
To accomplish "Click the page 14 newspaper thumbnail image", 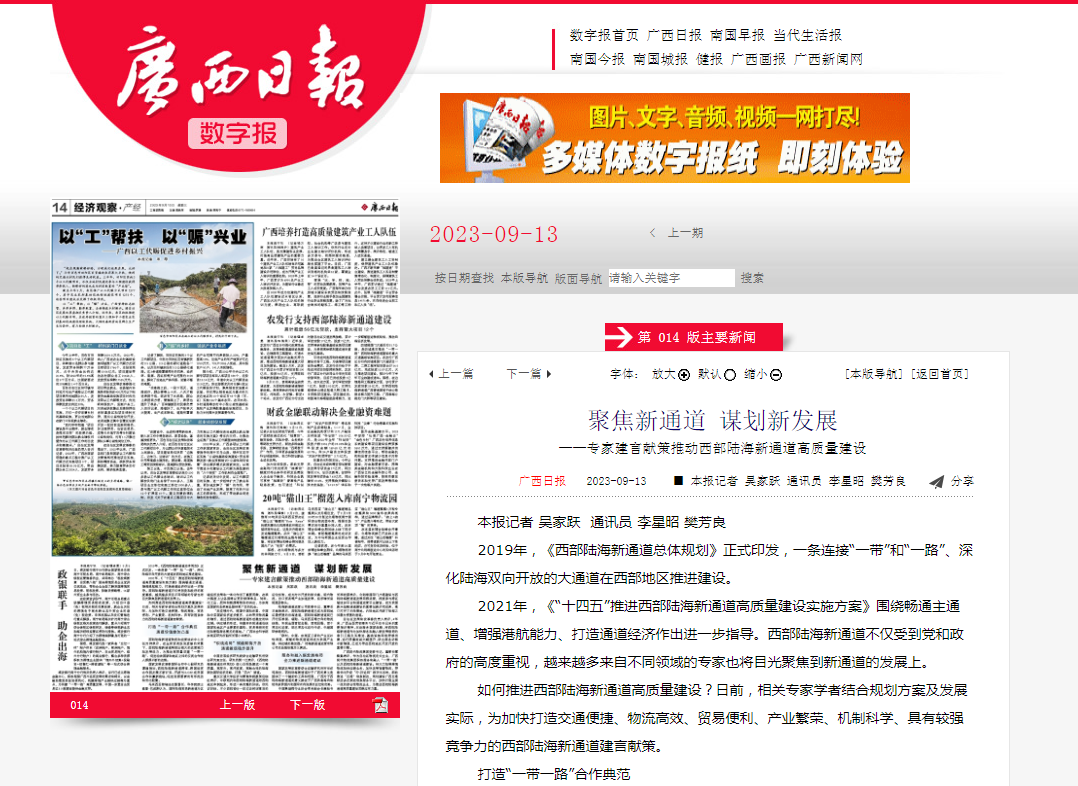I will click(225, 444).
